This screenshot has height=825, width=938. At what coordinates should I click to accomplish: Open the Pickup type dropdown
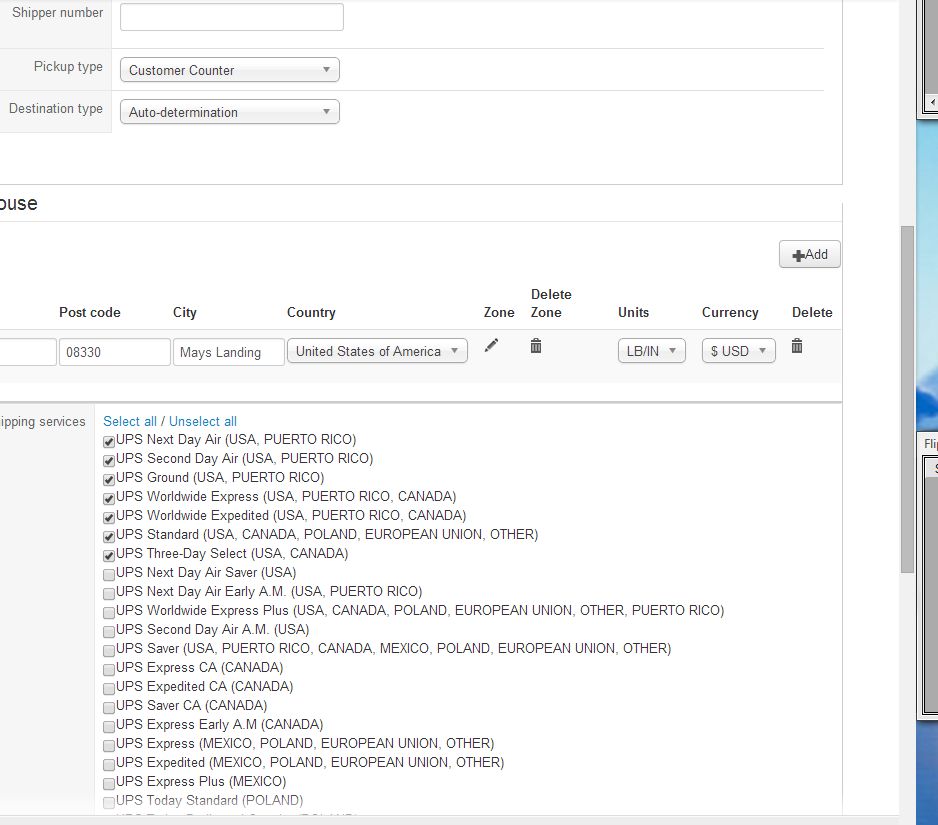pyautogui.click(x=230, y=70)
